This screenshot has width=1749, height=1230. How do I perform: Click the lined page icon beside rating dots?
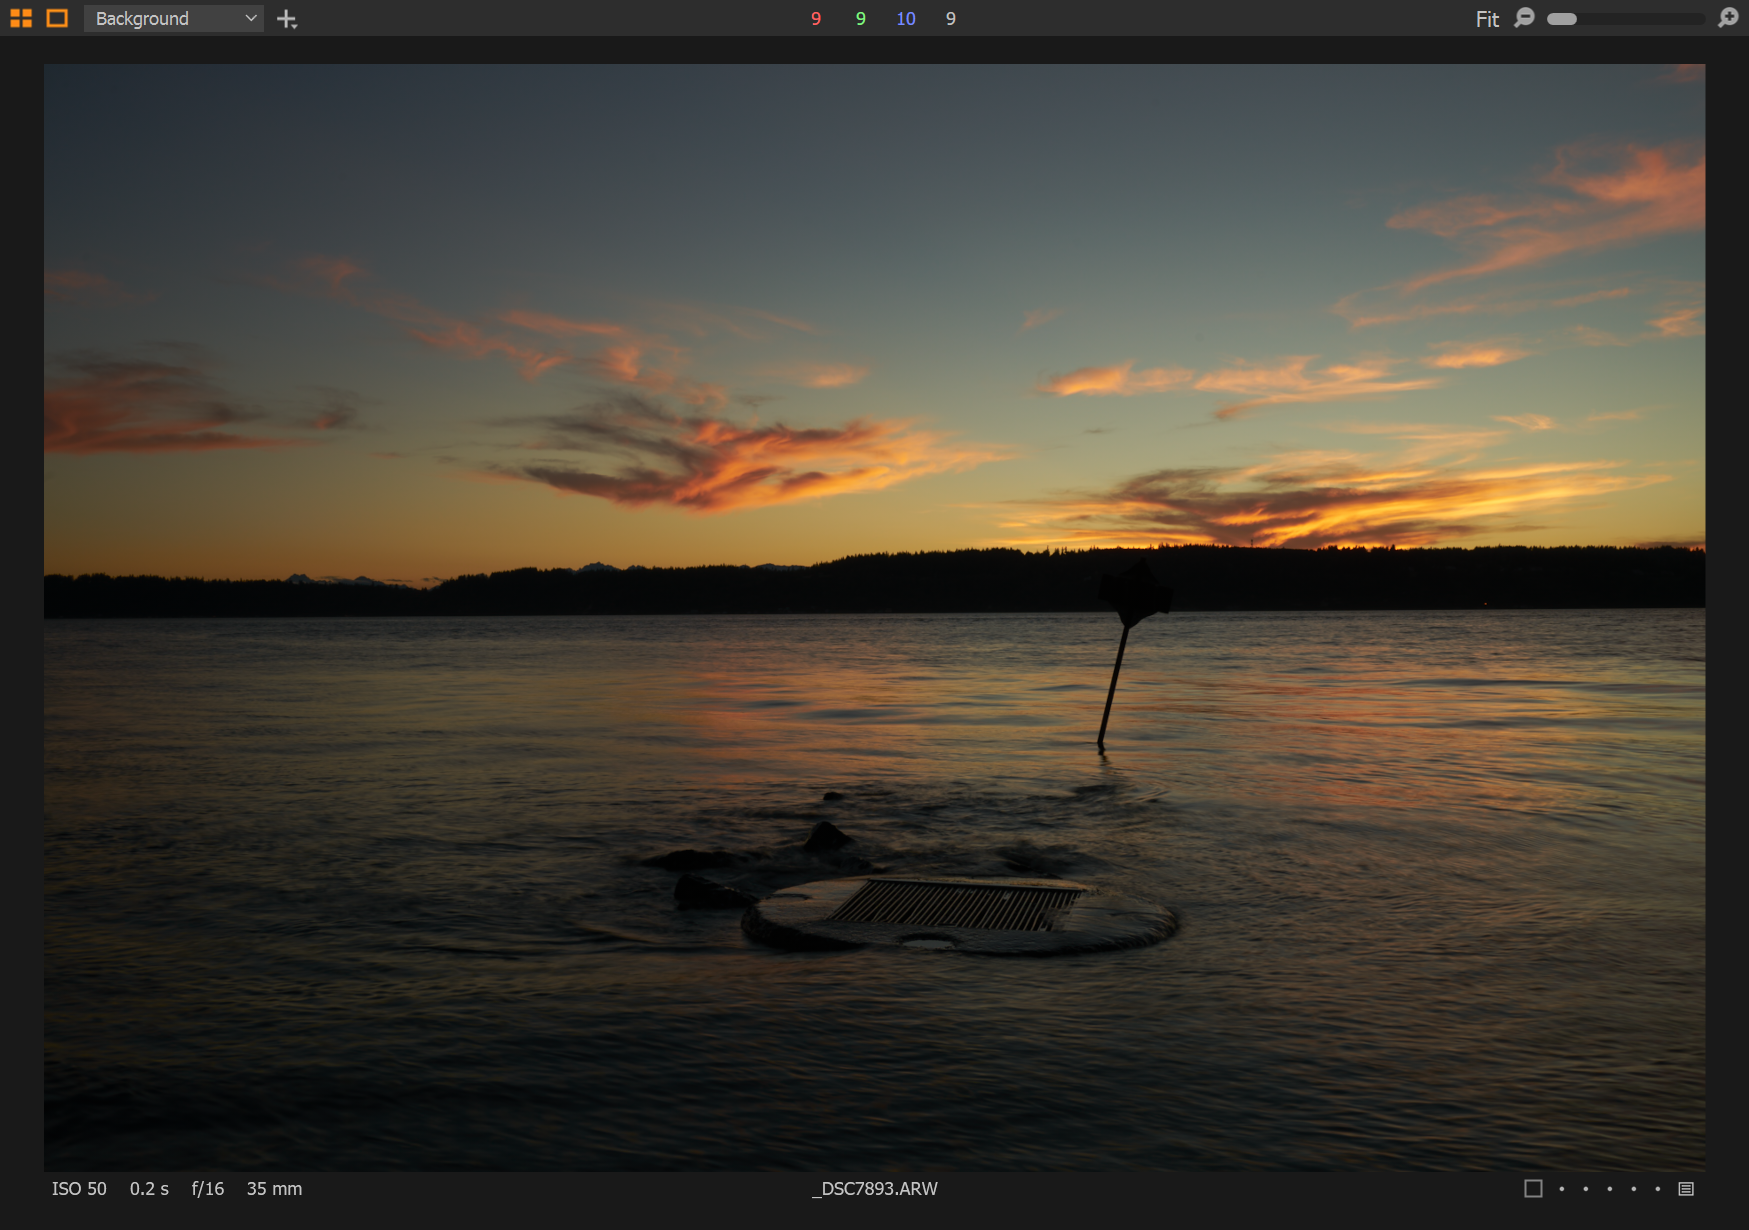[1686, 1189]
